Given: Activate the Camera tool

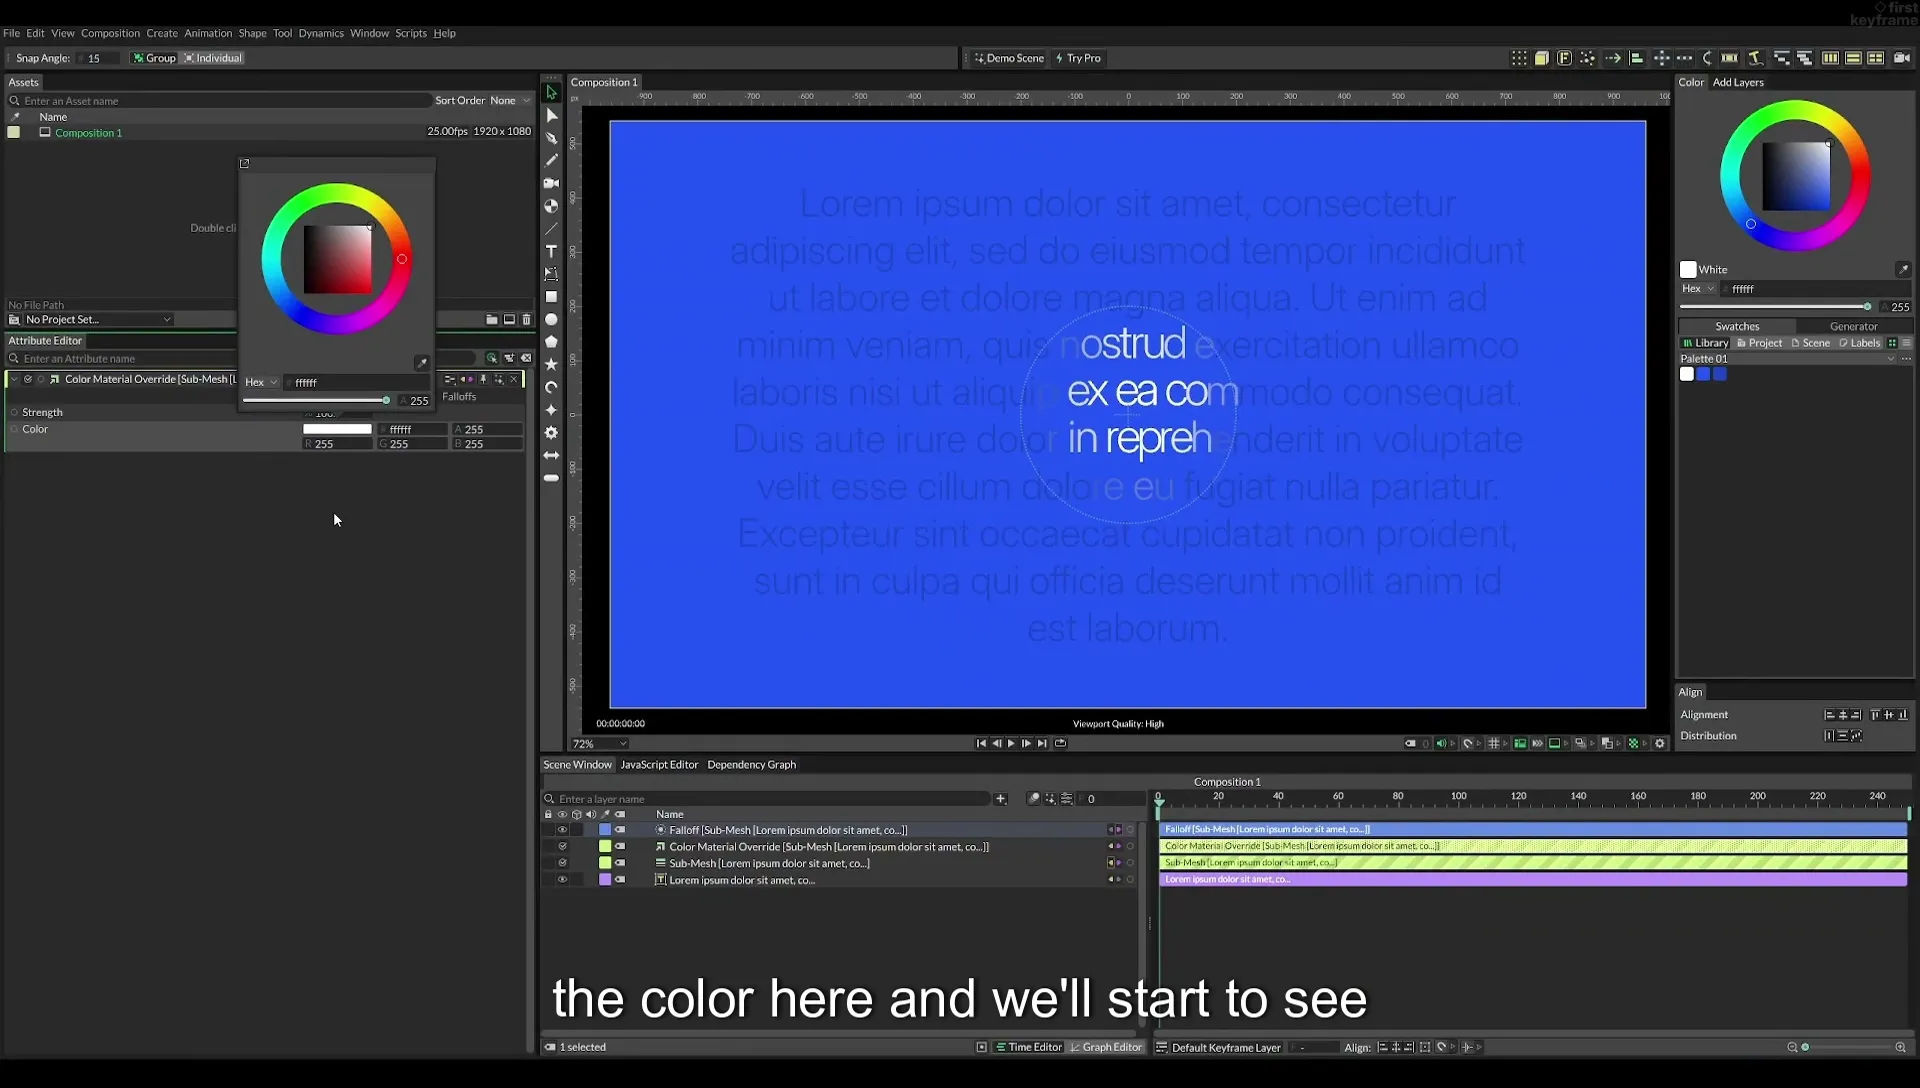Looking at the screenshot, I should click(551, 183).
